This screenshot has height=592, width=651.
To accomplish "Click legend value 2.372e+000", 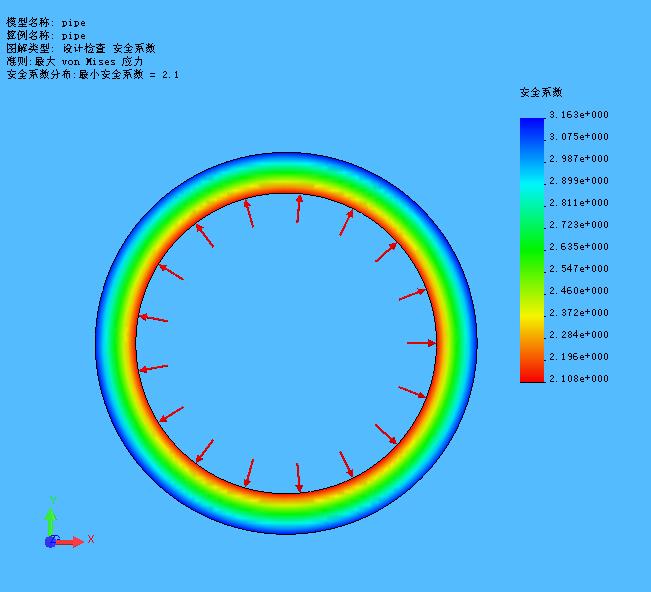I will (x=579, y=313).
